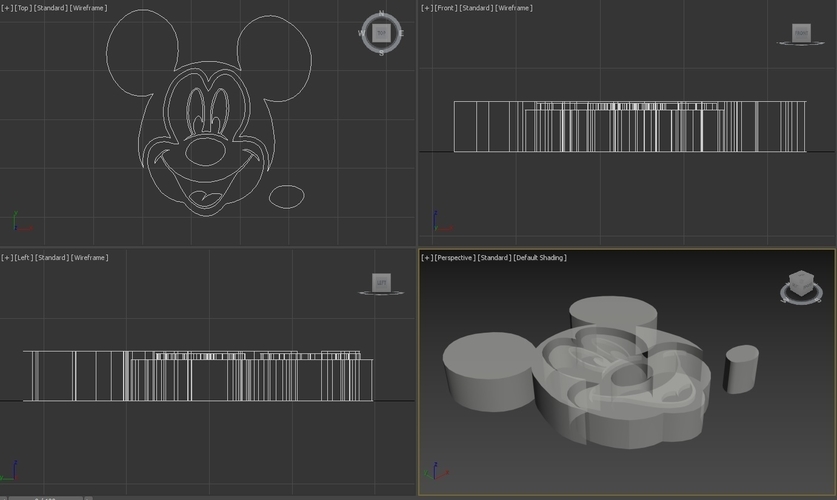
Task: Click the N compass letter on Top ViewCube
Action: 381,13
